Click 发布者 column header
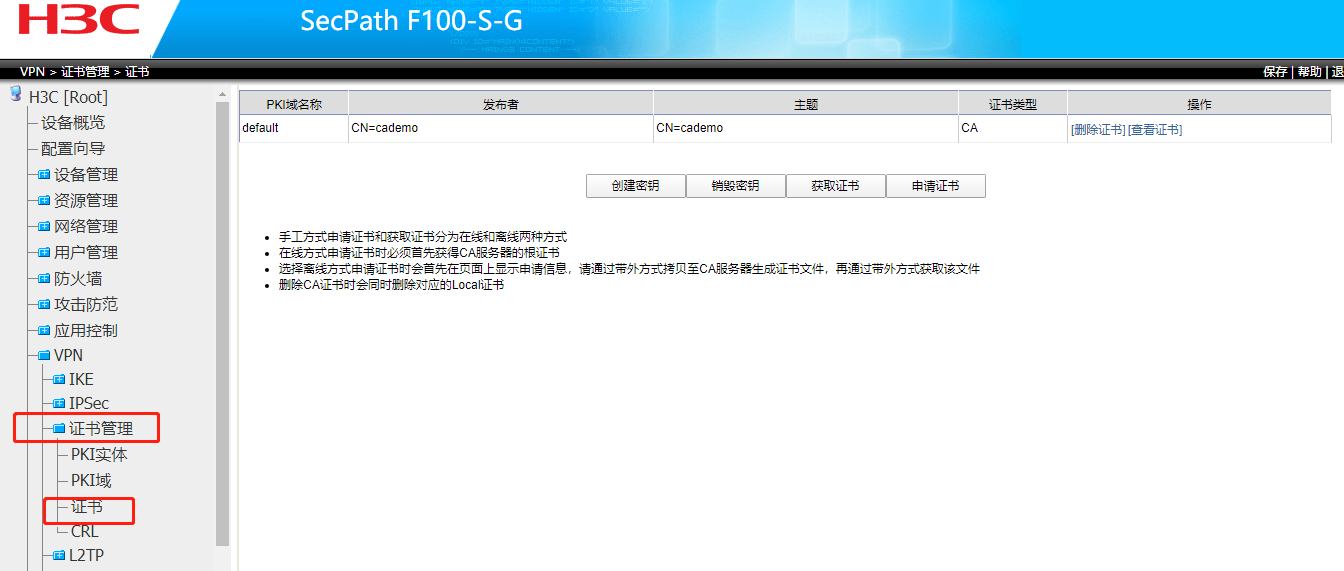Viewport: 1344px width, 571px height. pyautogui.click(x=501, y=104)
